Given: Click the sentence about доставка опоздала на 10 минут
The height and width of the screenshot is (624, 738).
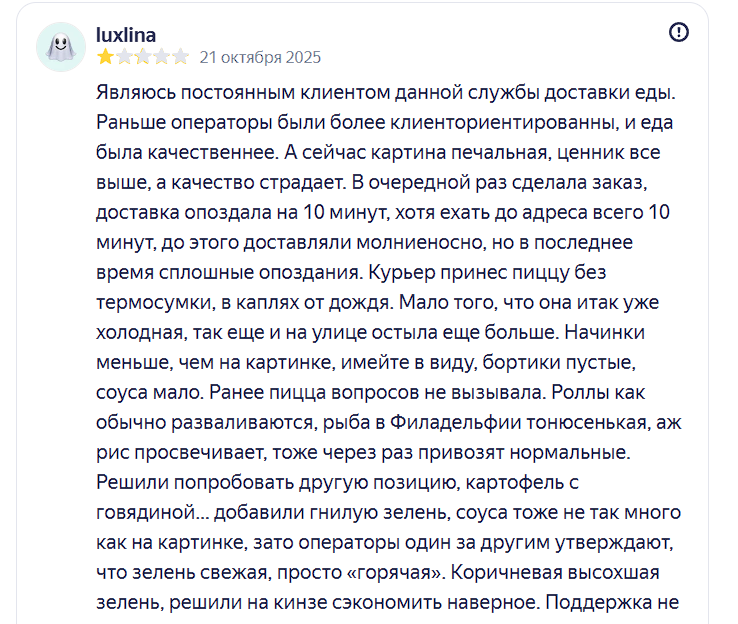Looking at the screenshot, I should (243, 213).
